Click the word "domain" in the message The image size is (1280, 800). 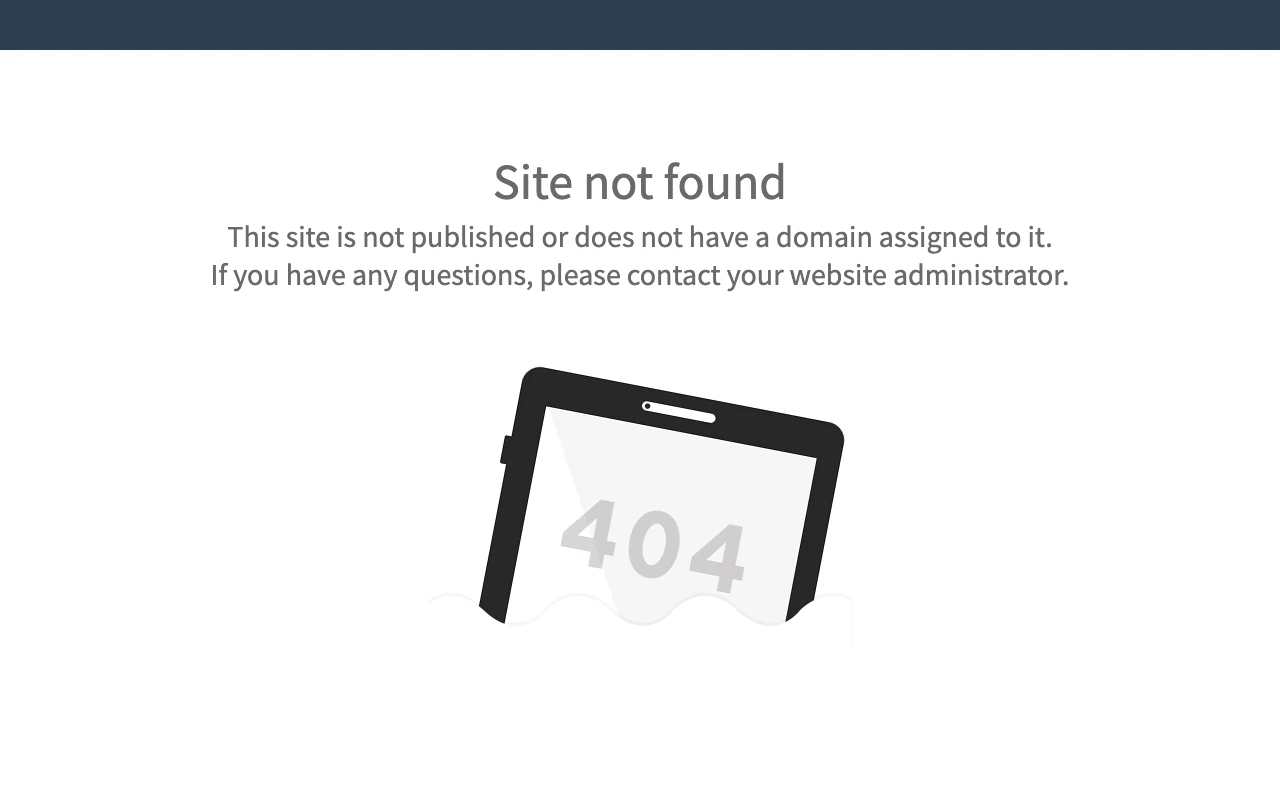coord(824,237)
